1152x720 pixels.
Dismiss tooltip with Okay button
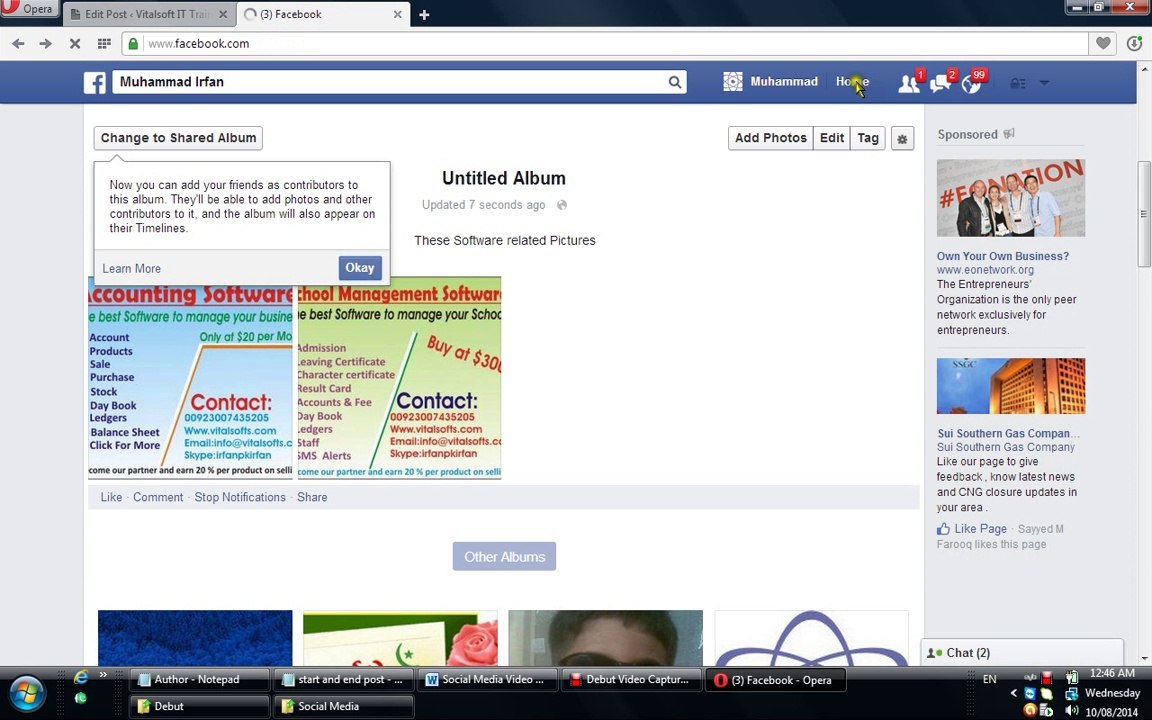click(x=360, y=268)
